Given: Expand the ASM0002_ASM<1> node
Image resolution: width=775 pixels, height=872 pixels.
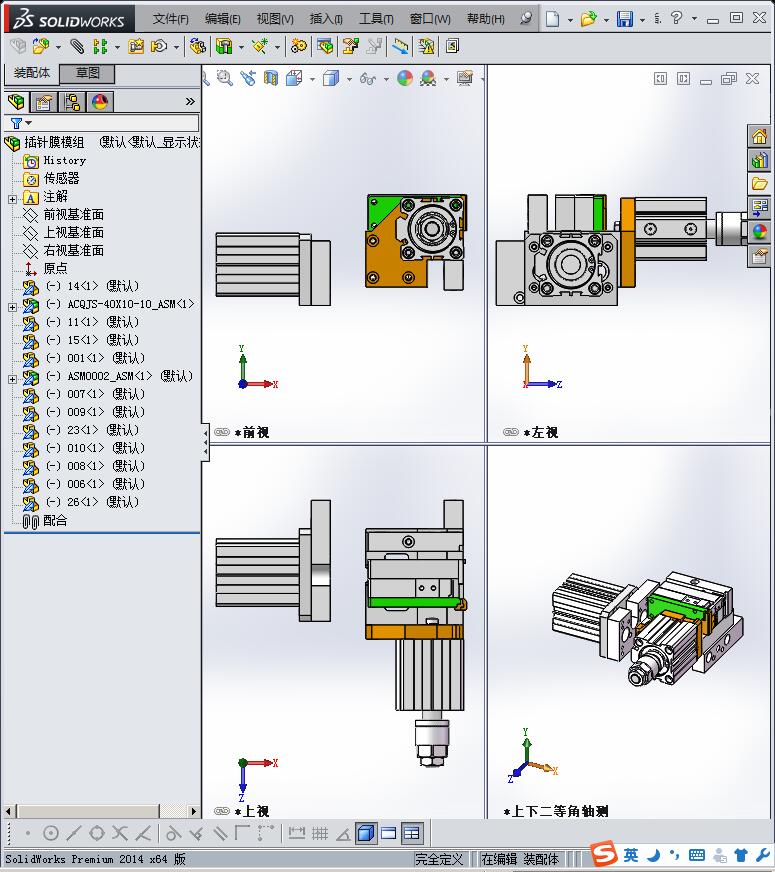Looking at the screenshot, I should pyautogui.click(x=12, y=379).
